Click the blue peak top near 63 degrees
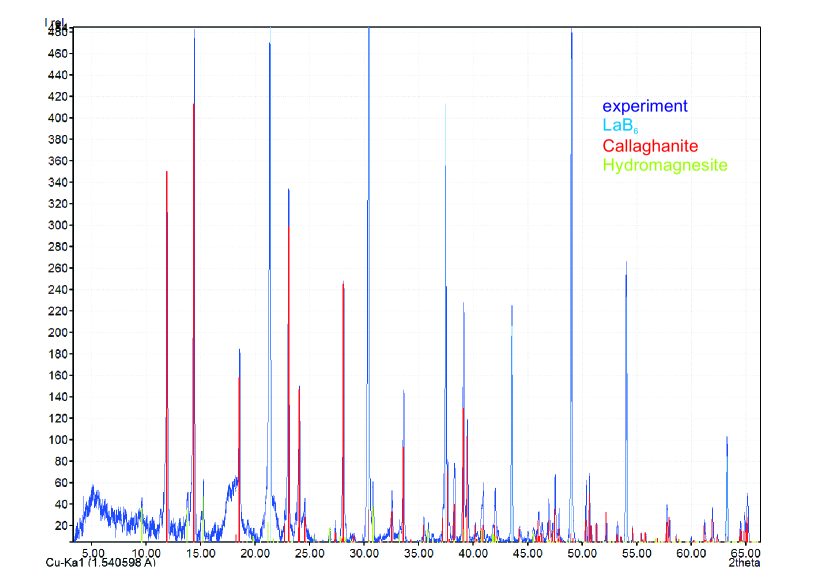 tap(727, 438)
